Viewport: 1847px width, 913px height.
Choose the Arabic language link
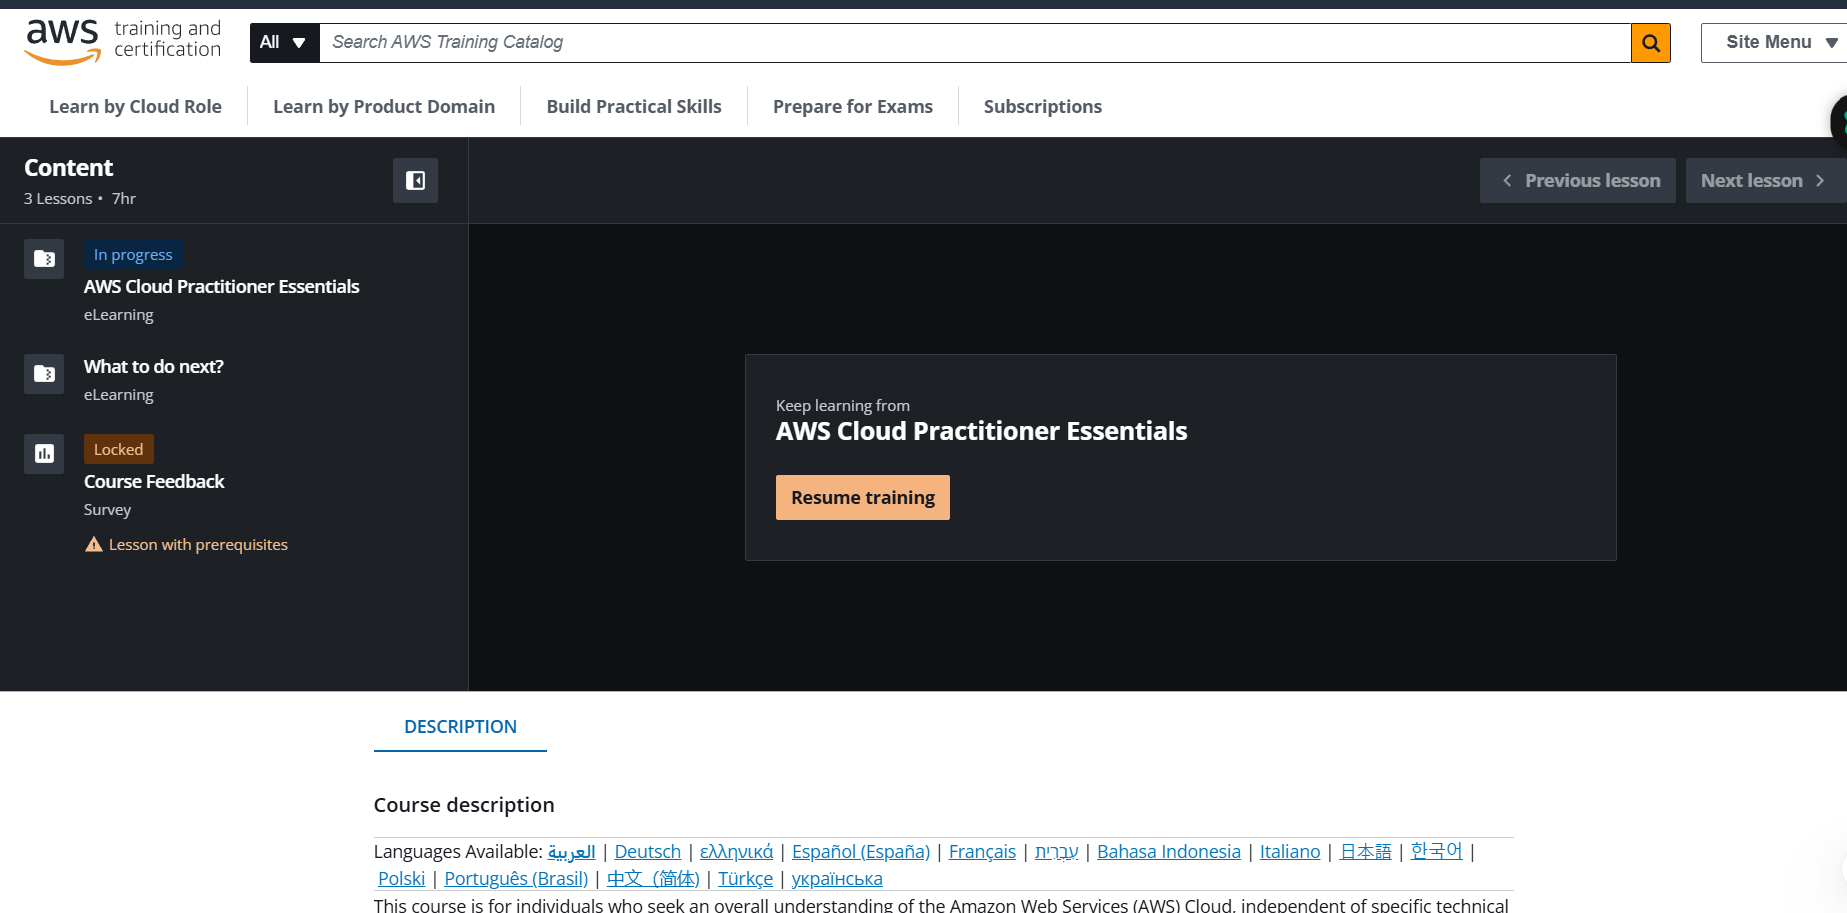[572, 851]
